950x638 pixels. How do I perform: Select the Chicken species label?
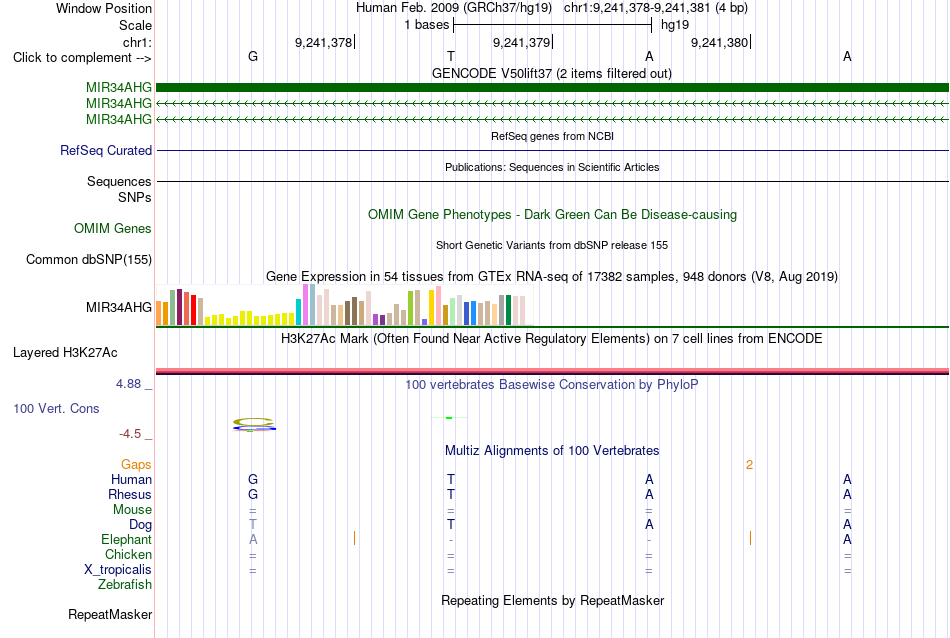click(128, 554)
